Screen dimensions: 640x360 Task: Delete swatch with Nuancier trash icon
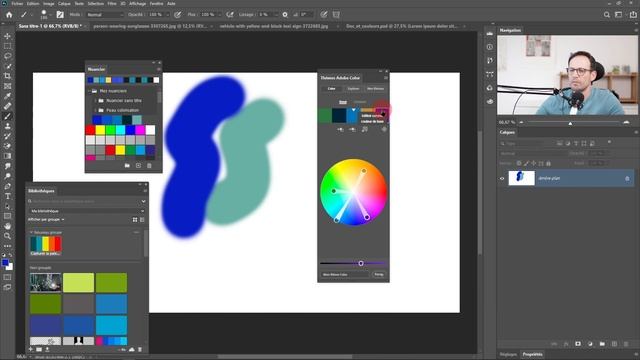pyautogui.click(x=149, y=165)
